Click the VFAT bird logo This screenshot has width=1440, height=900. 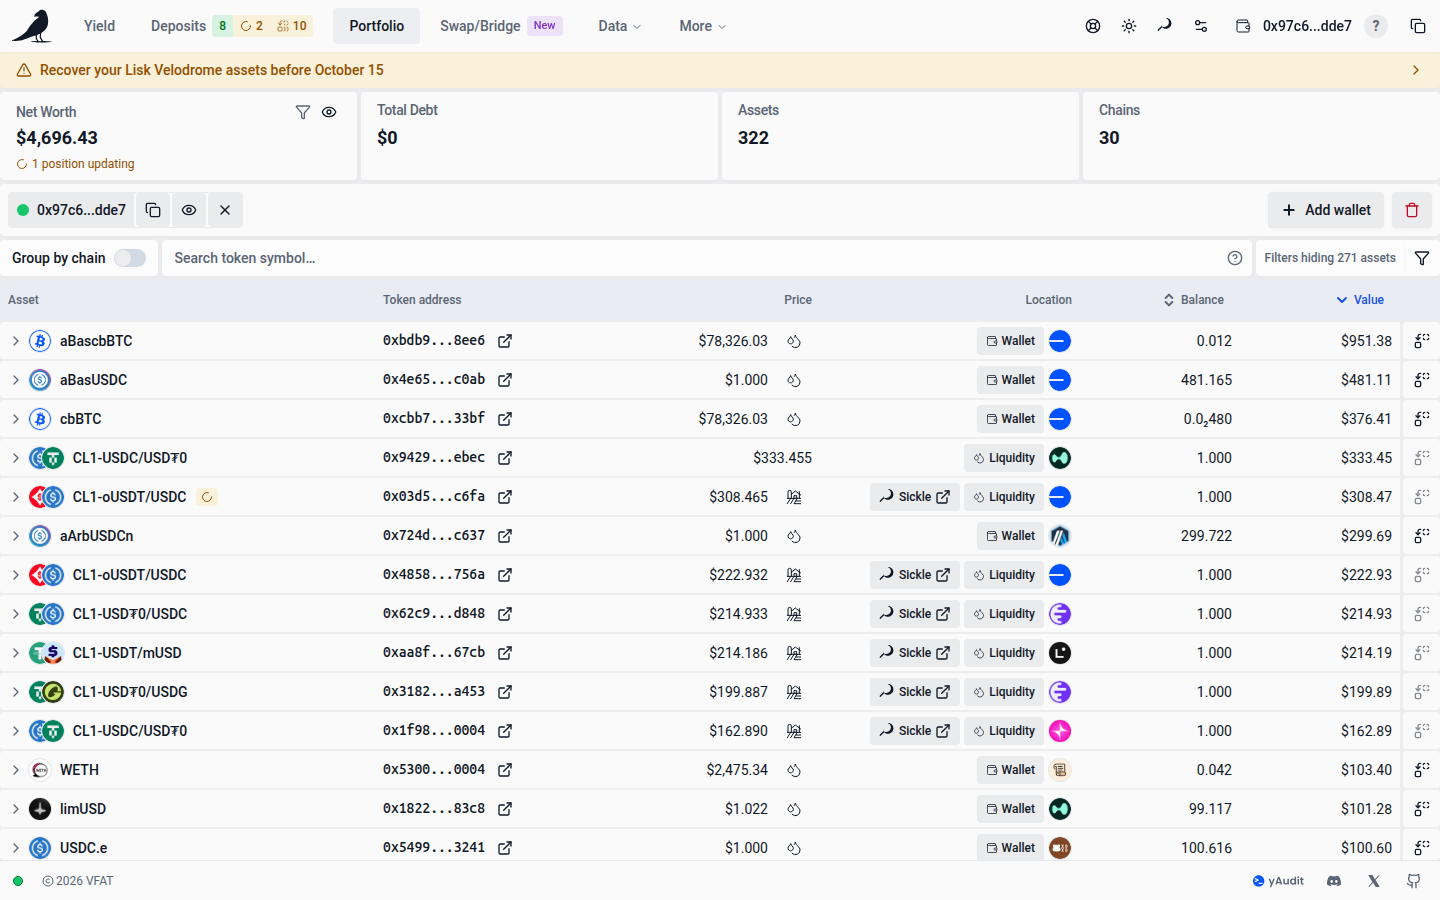[32, 26]
